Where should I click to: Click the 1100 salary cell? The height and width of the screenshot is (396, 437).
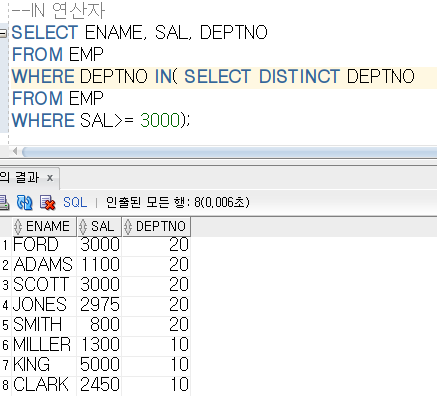(x=99, y=265)
